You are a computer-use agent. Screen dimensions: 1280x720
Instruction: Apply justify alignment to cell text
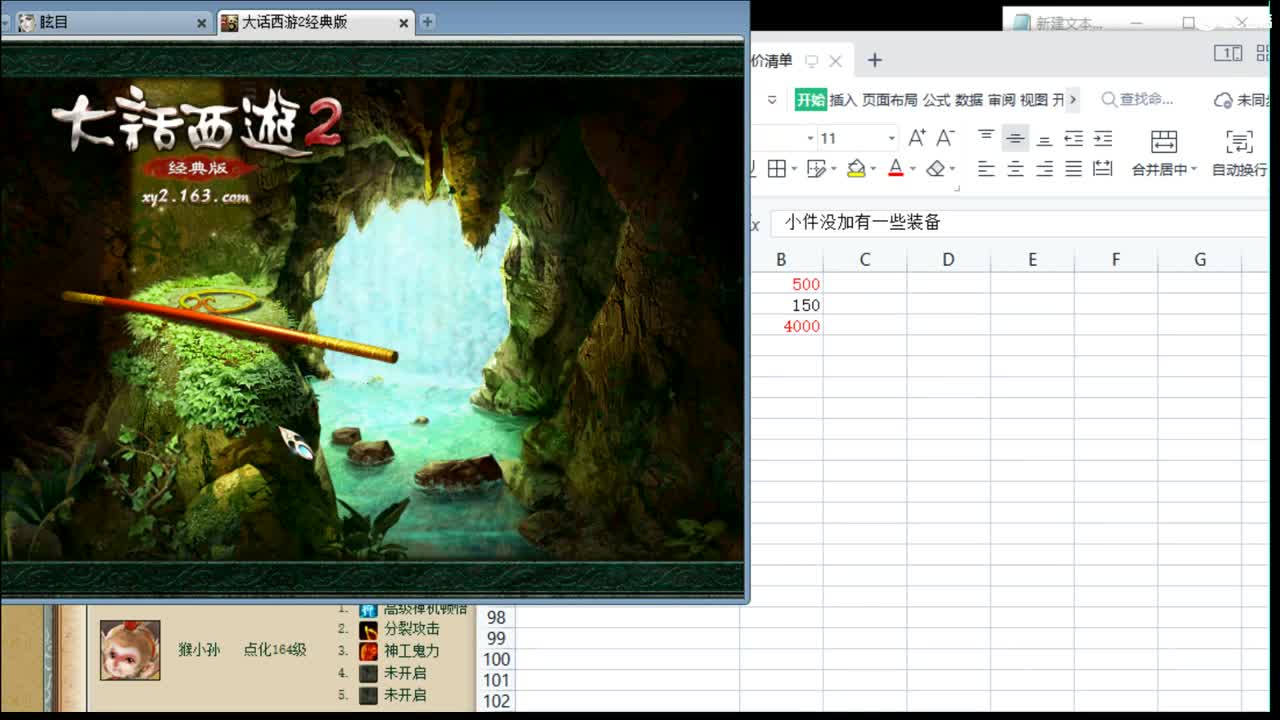point(1073,169)
